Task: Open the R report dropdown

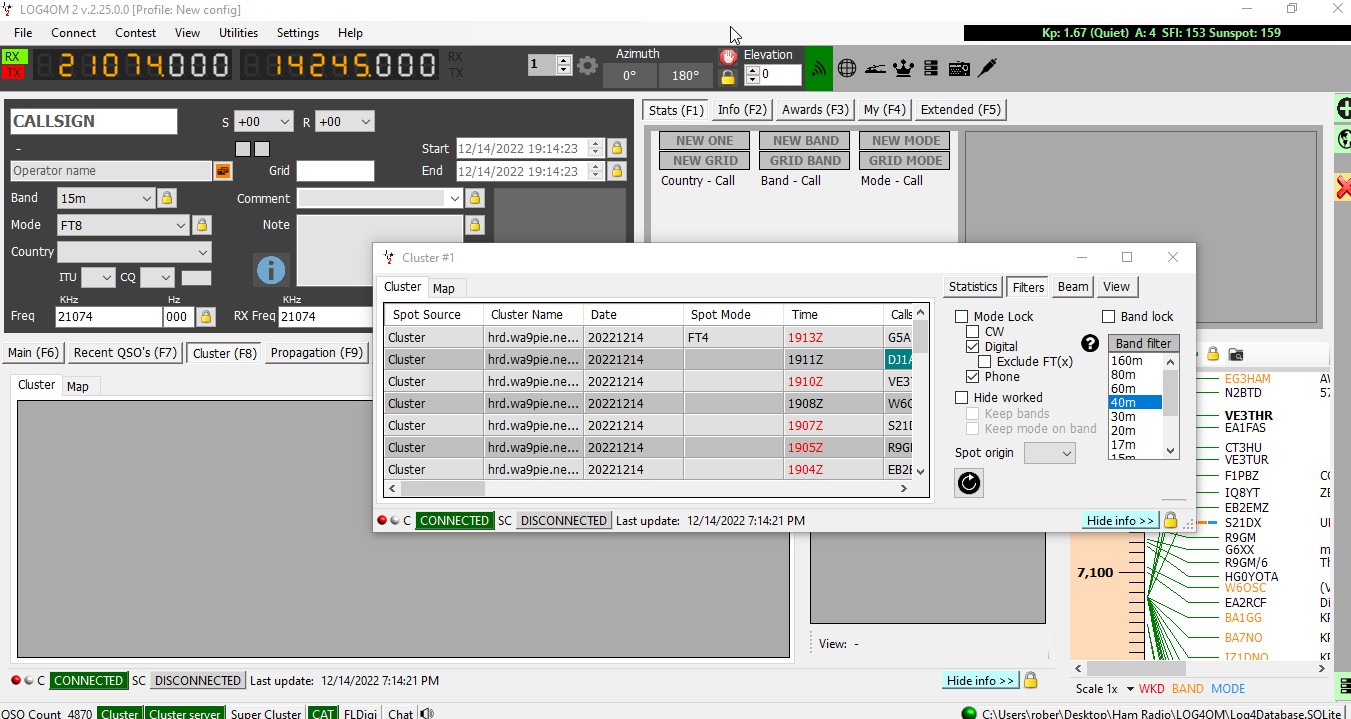Action: point(344,121)
